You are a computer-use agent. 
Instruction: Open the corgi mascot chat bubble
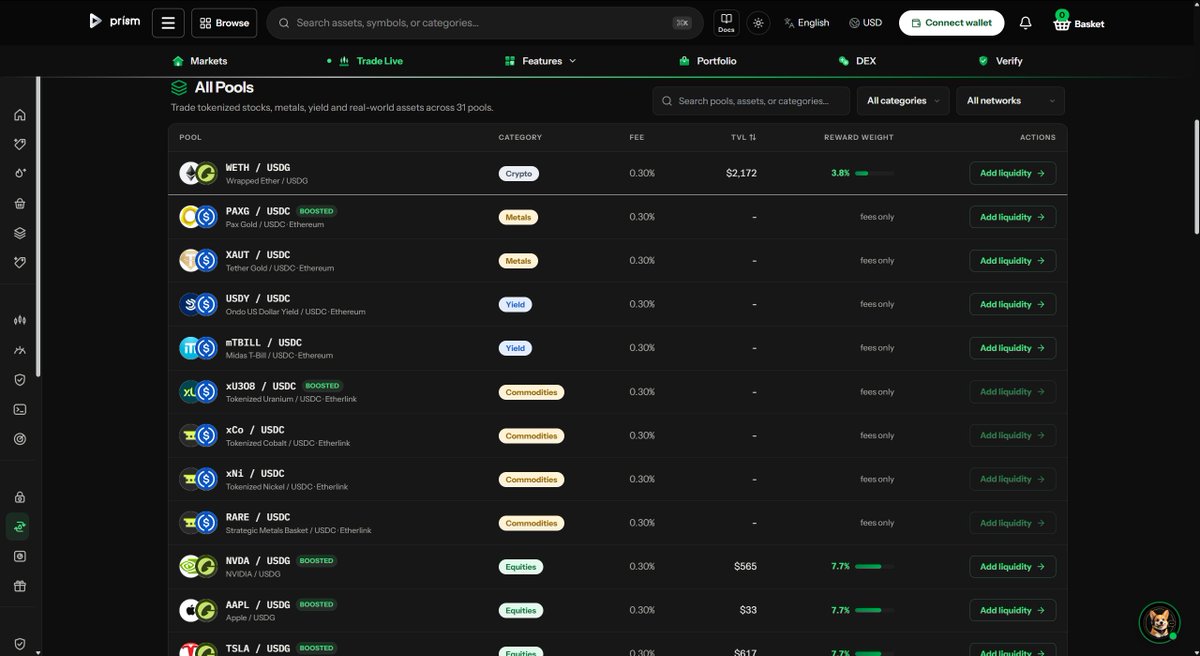point(1159,622)
